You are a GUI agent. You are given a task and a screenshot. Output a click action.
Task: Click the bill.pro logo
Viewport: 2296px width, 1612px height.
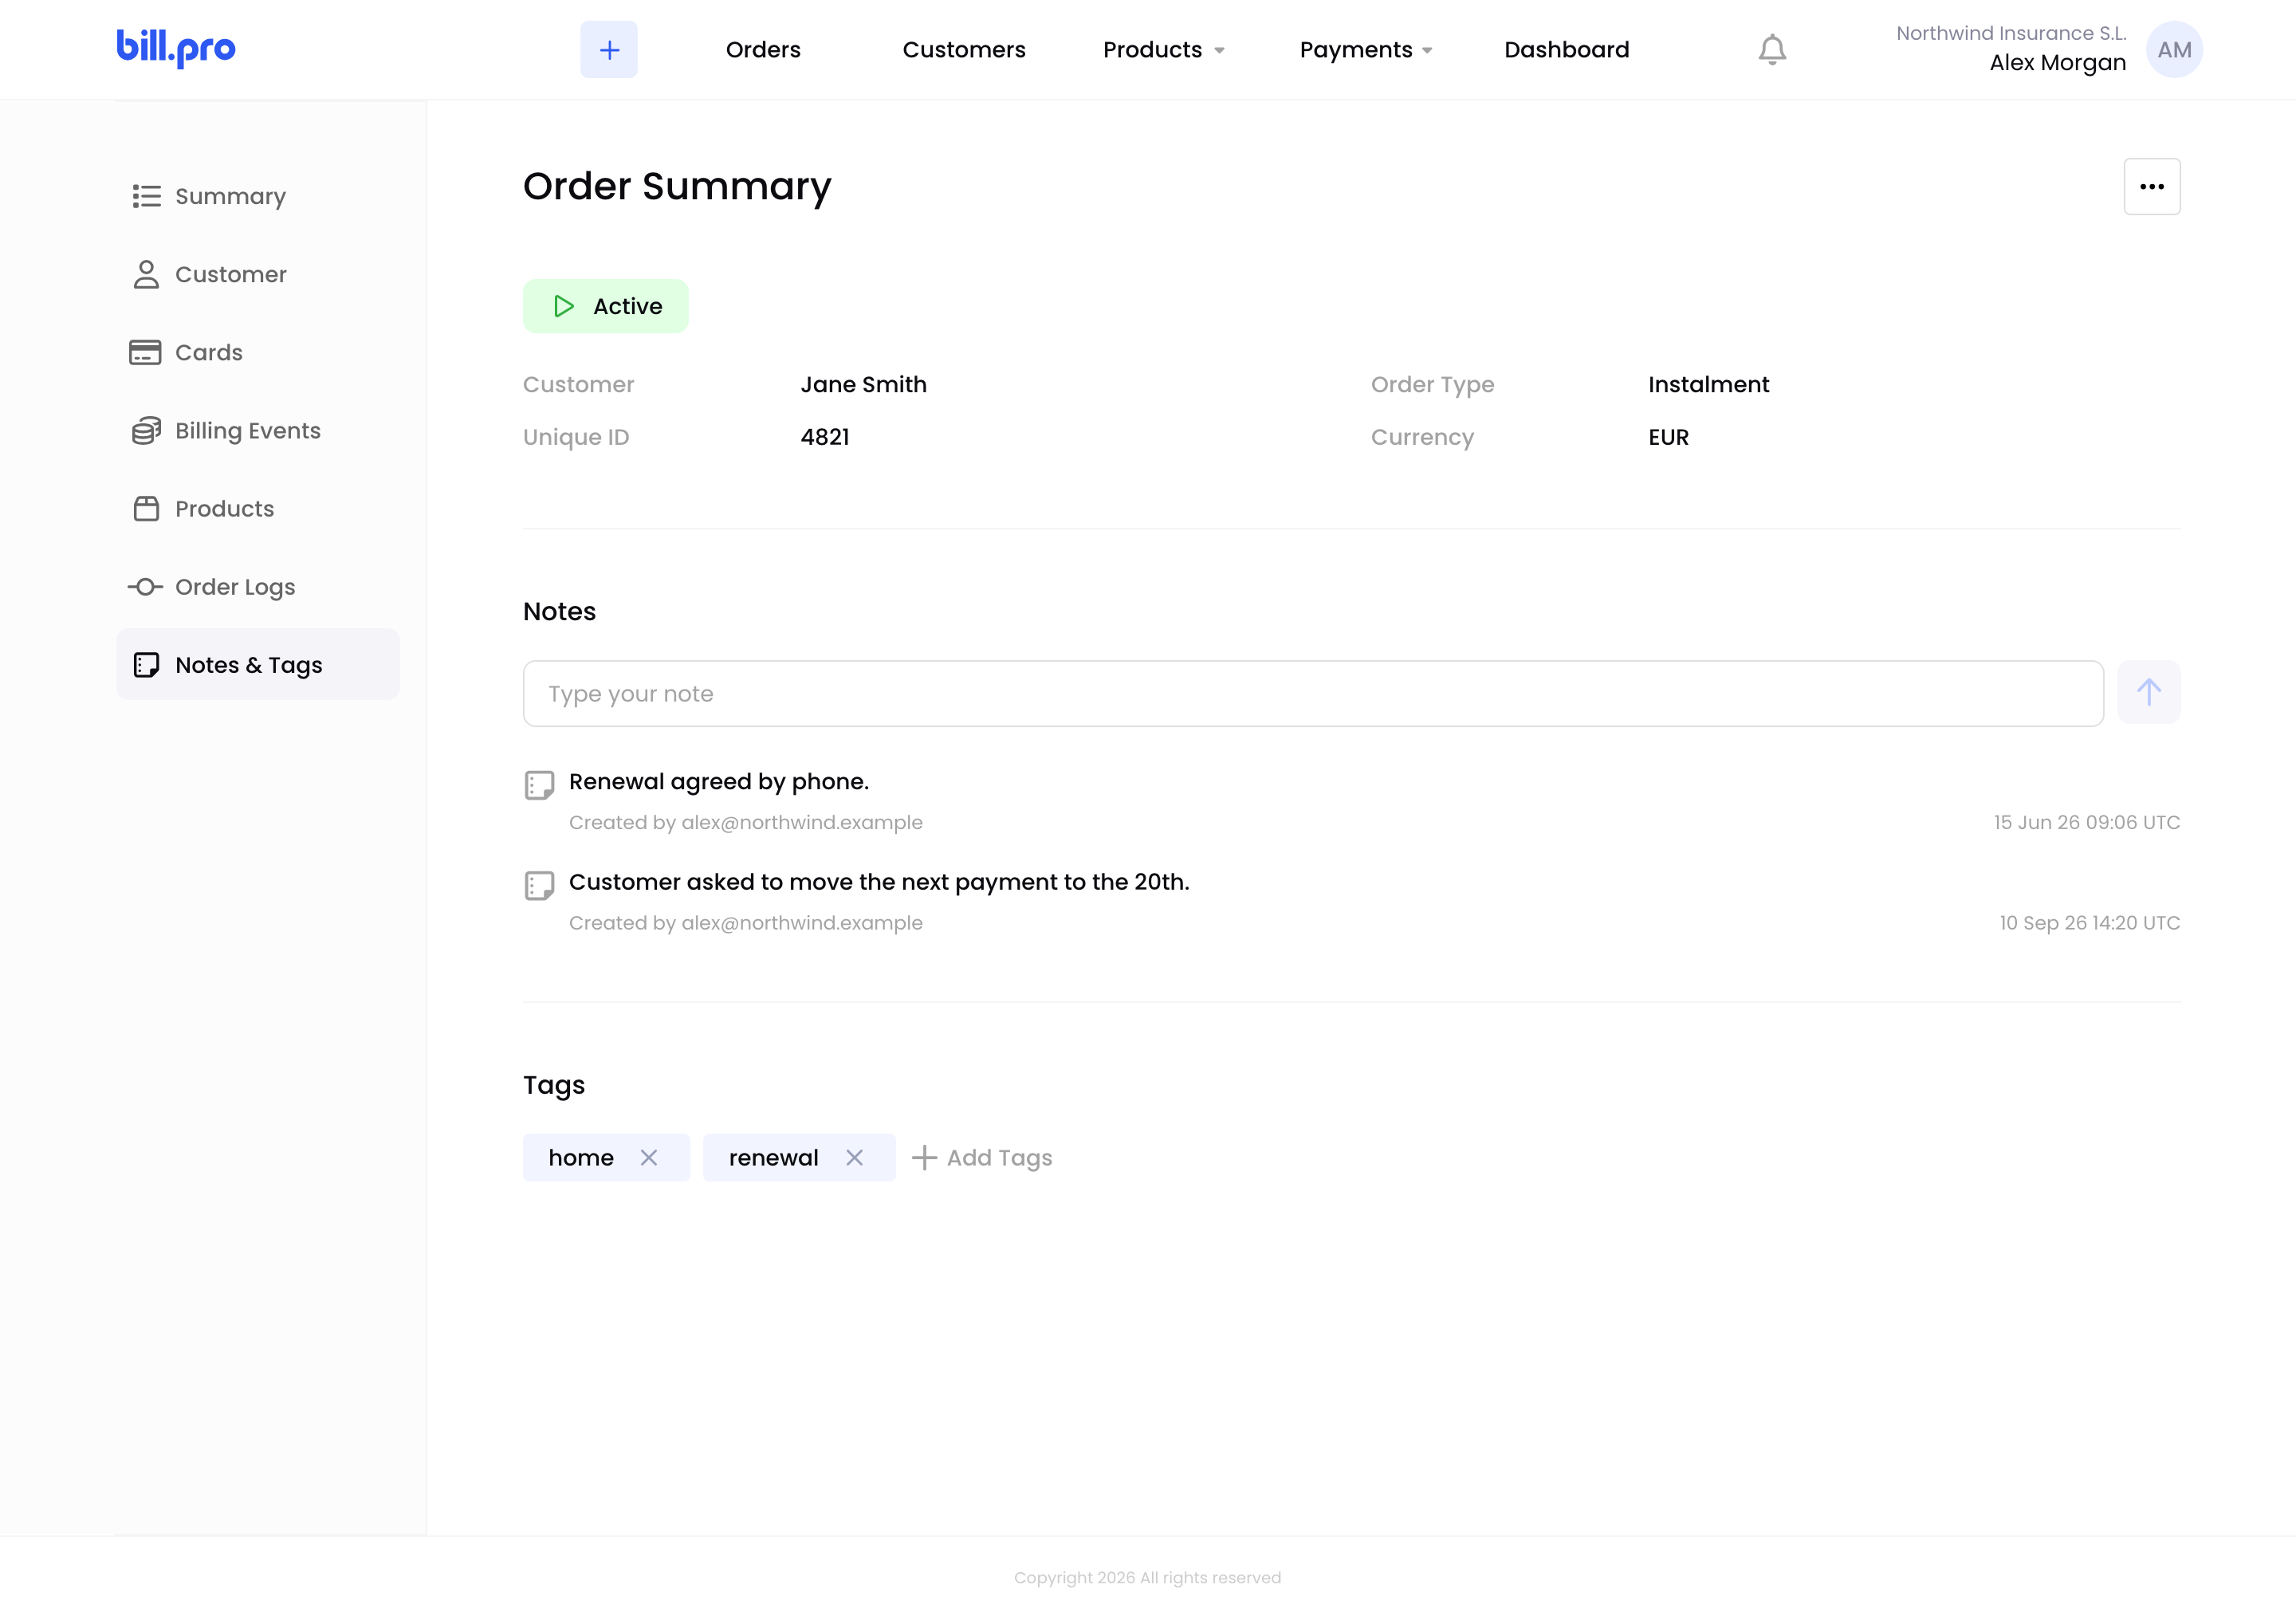click(176, 48)
